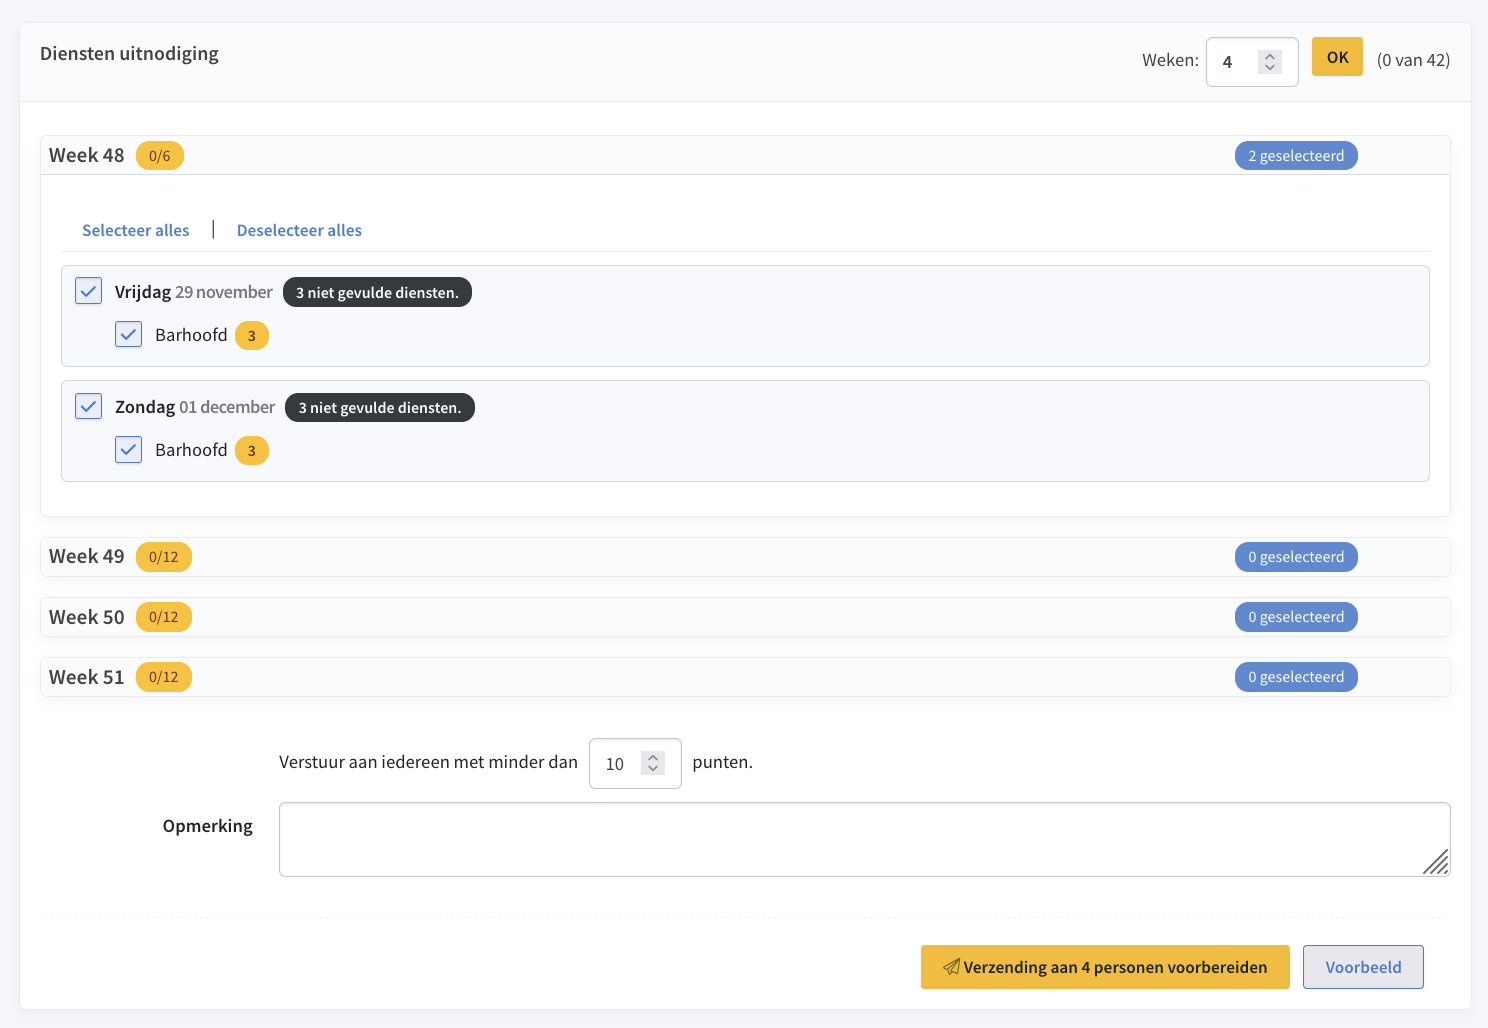Click the Opmerking field label

tap(208, 826)
